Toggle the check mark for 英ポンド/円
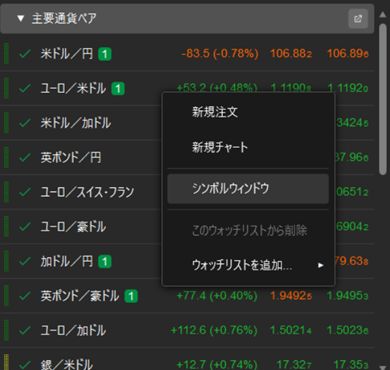 click(x=25, y=157)
